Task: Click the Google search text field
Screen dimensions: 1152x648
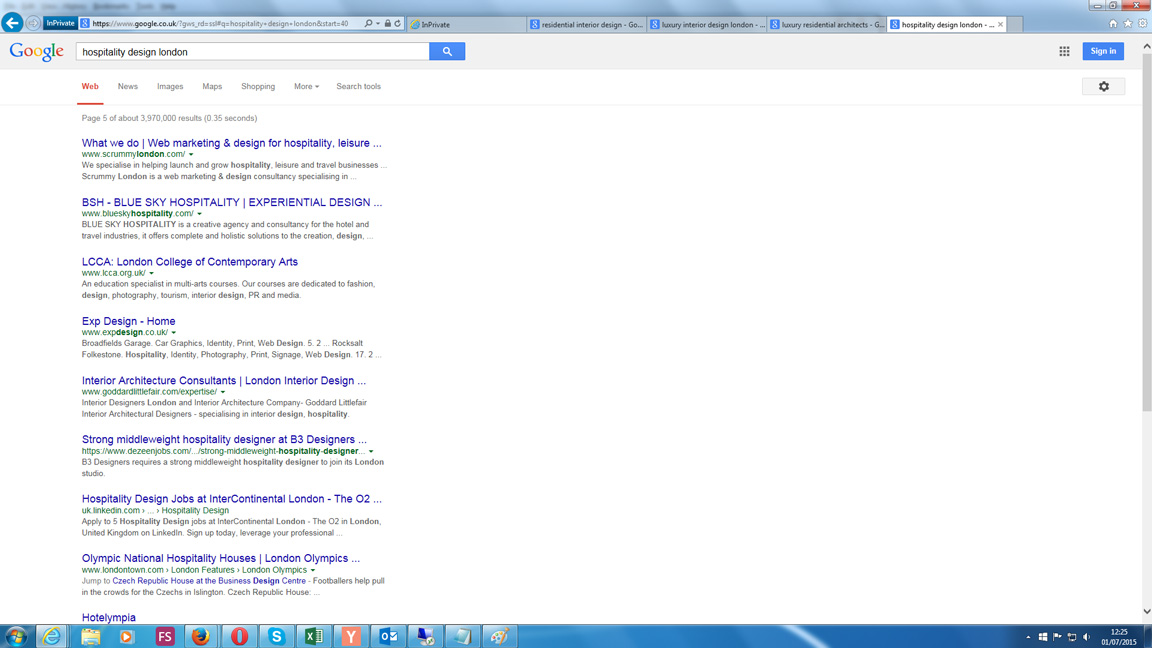Action: 253,52
